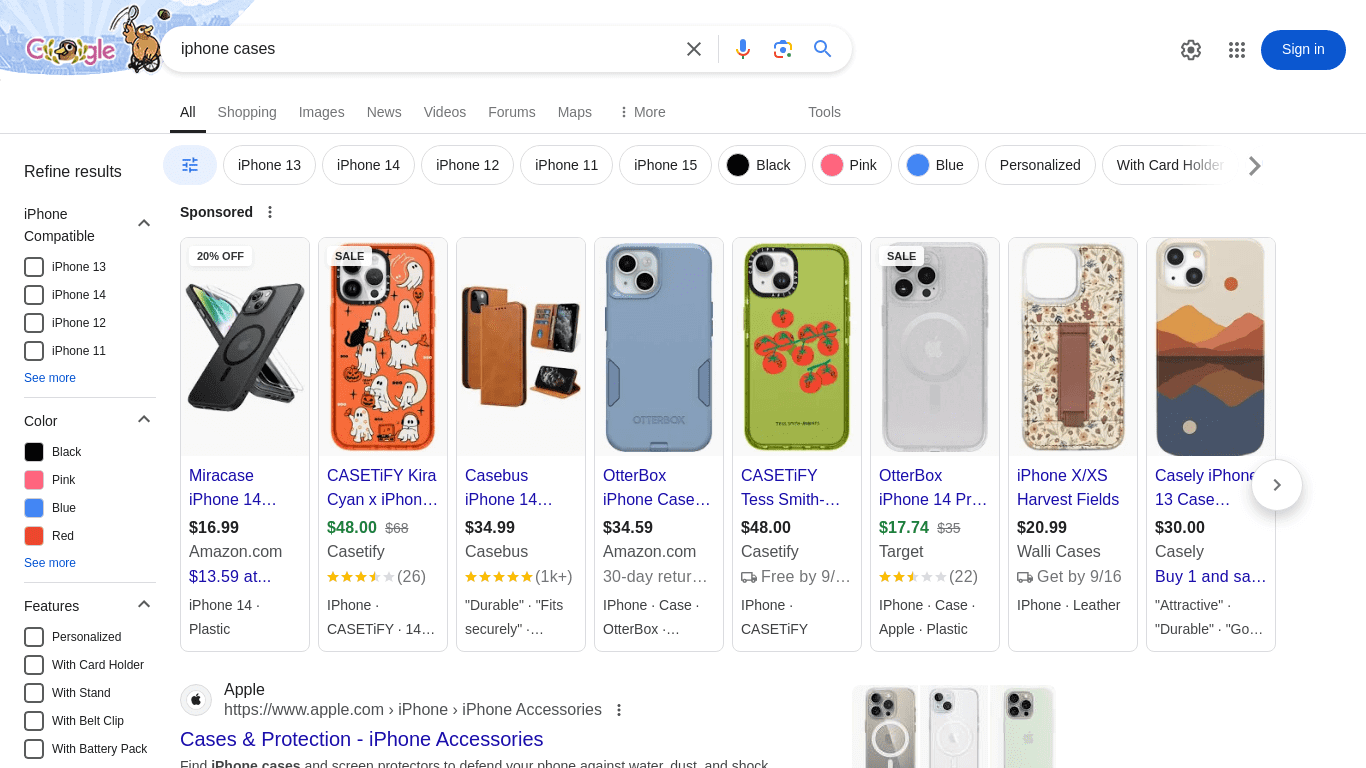Image resolution: width=1366 pixels, height=768 pixels.
Task: Open the Casebus brown wallet case image
Action: point(521,347)
